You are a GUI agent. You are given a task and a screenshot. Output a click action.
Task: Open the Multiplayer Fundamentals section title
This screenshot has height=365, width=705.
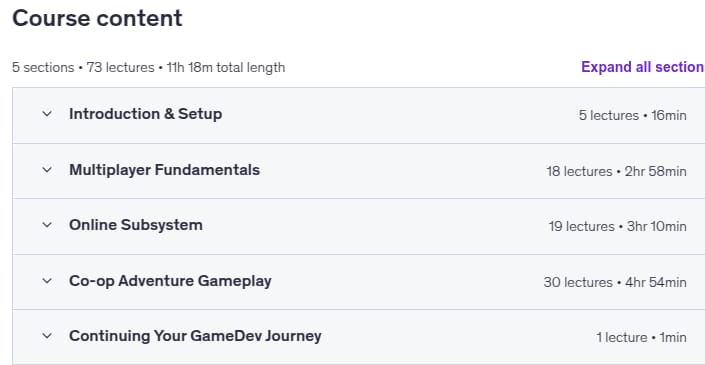coord(164,170)
